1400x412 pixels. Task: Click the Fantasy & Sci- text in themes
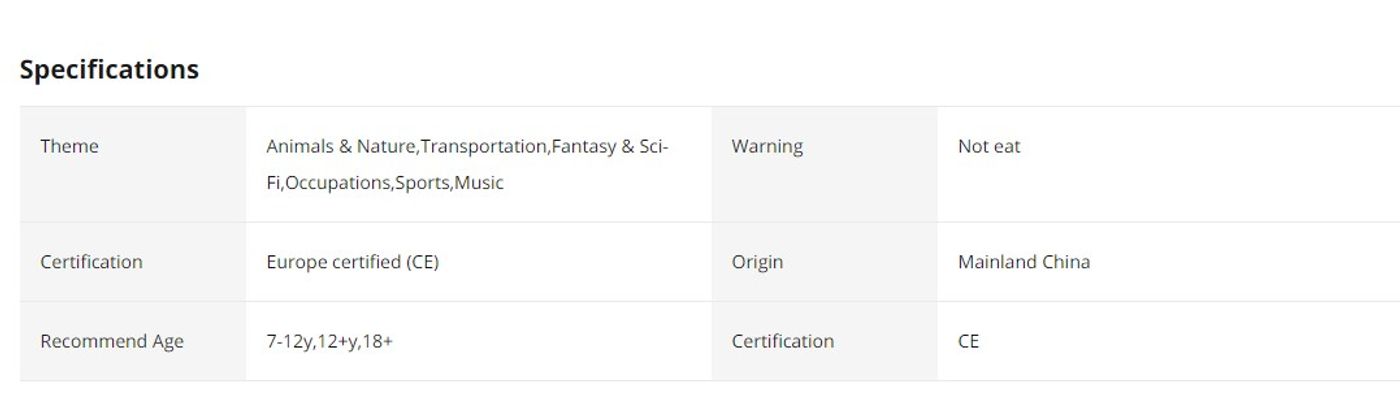(610, 146)
